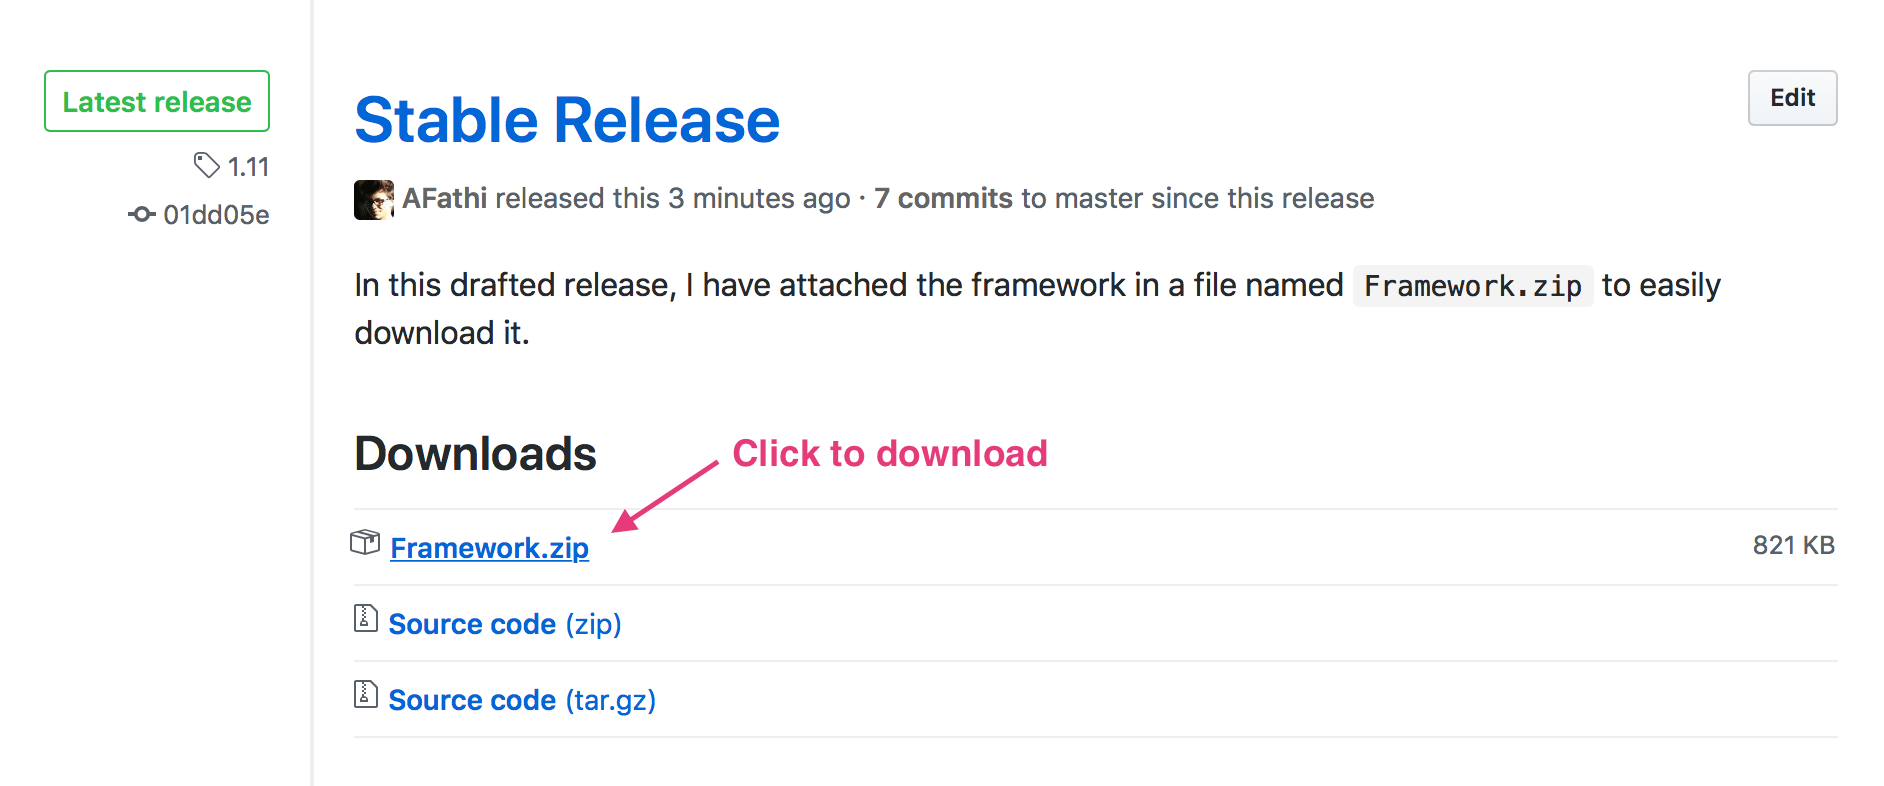Visit the AFathi username profile link
Viewport: 1884px width, 786px height.
tap(445, 198)
